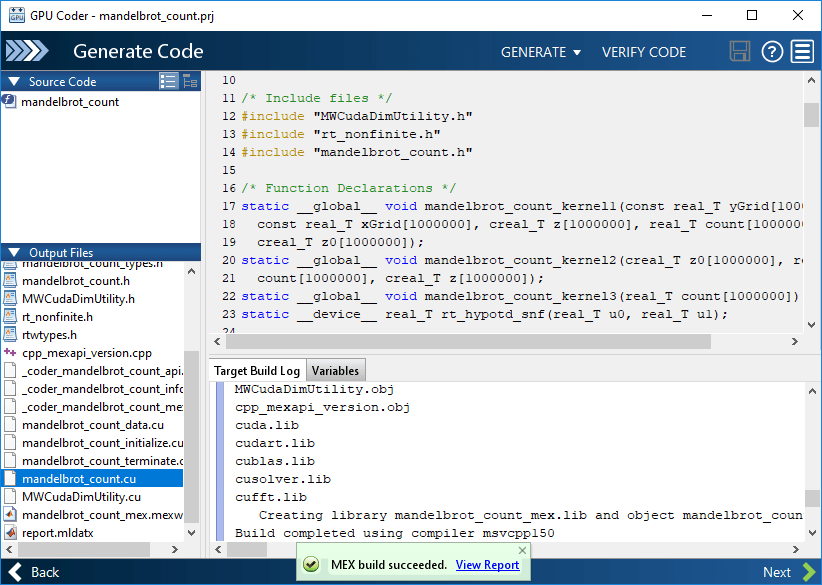Open the Help icon in the toolbar
The height and width of the screenshot is (585, 822).
771,51
